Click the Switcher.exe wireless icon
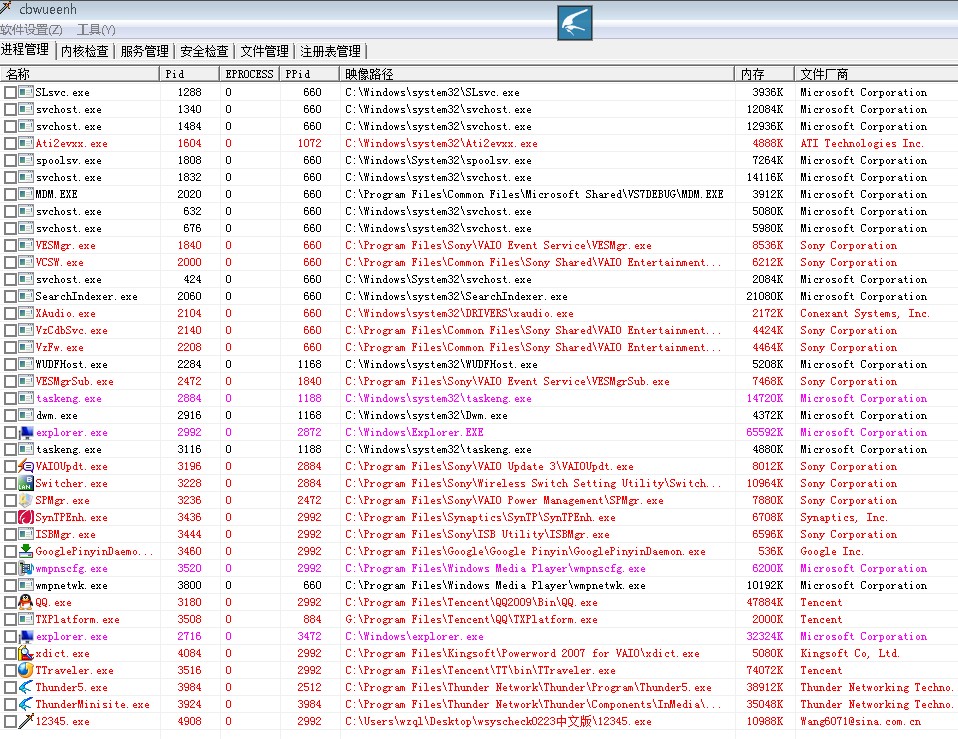The image size is (958, 739). [x=26, y=483]
